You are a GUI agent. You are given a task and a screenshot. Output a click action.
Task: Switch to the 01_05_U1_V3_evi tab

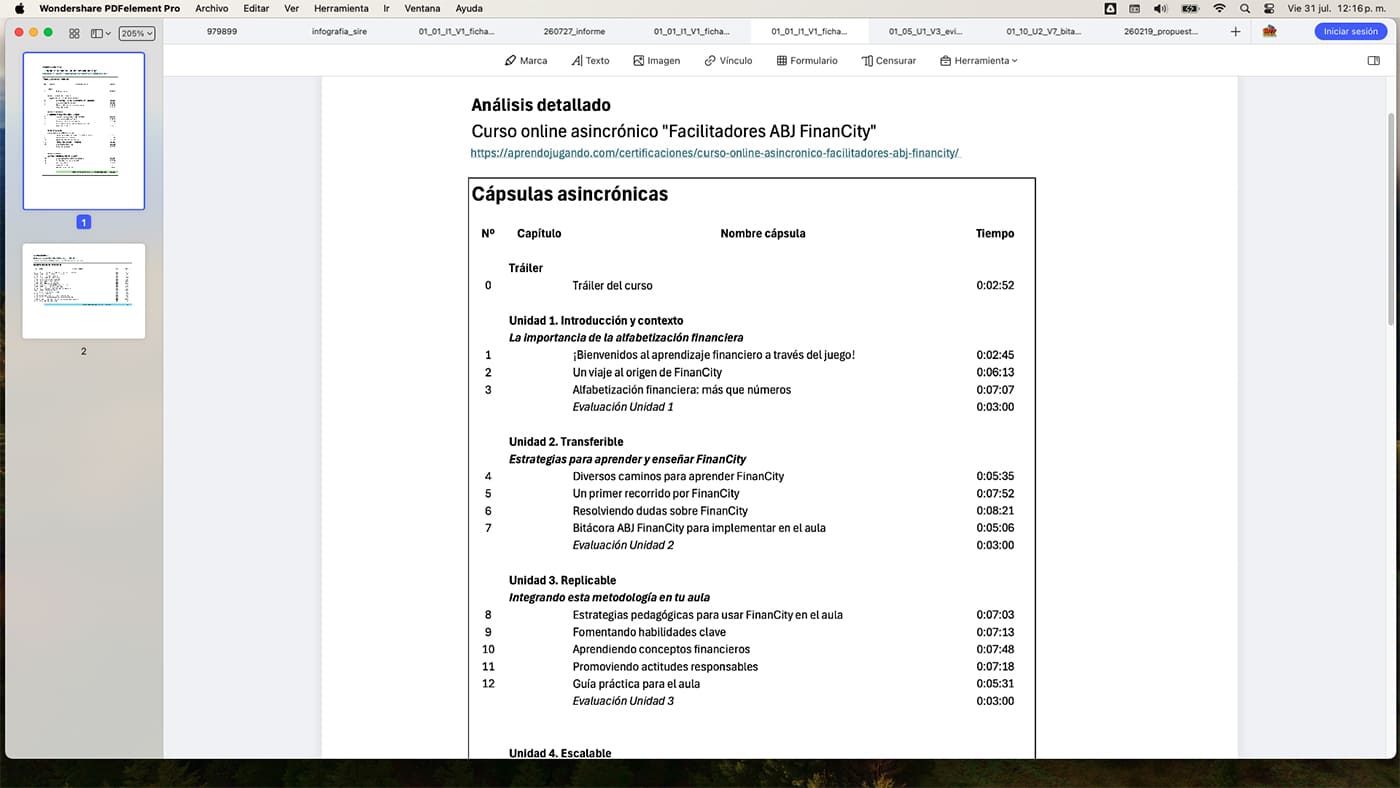[x=926, y=32]
